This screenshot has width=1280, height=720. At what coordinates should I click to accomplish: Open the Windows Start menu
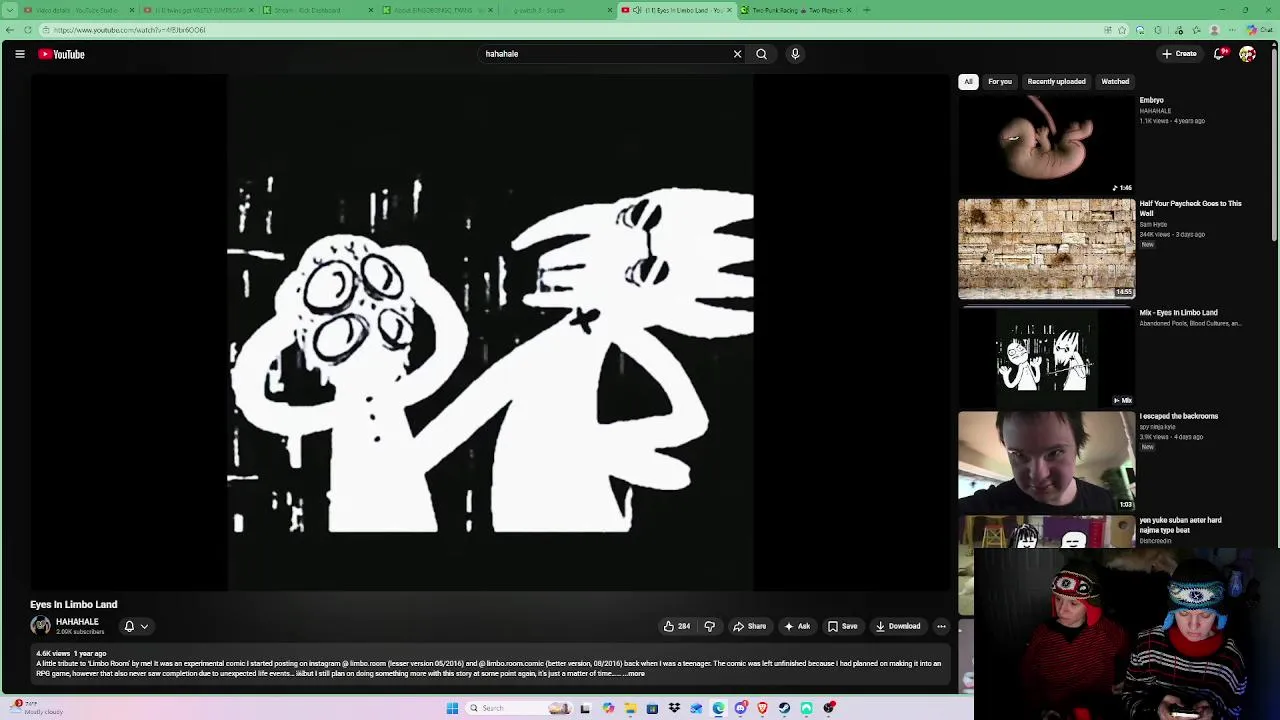click(x=452, y=708)
